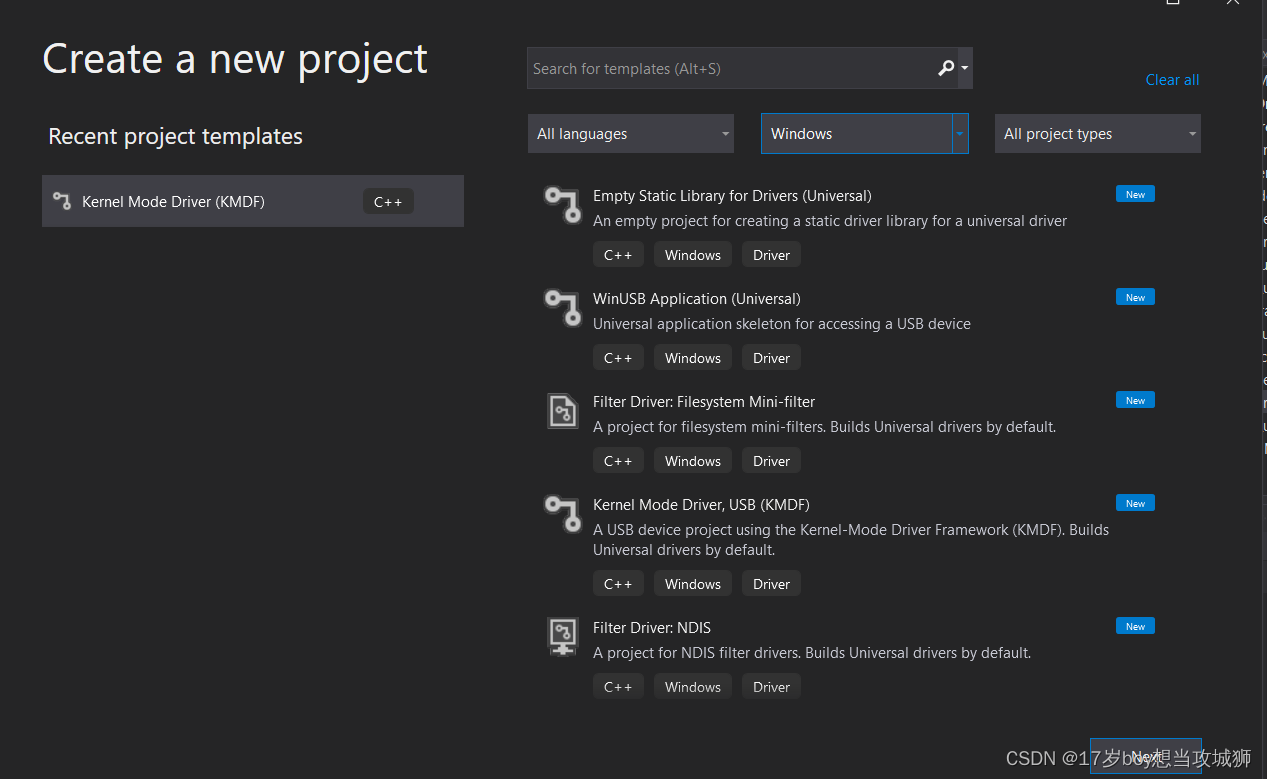Click the Filter Driver: NDIS network icon
Viewport: 1267px width, 779px height.
point(562,636)
